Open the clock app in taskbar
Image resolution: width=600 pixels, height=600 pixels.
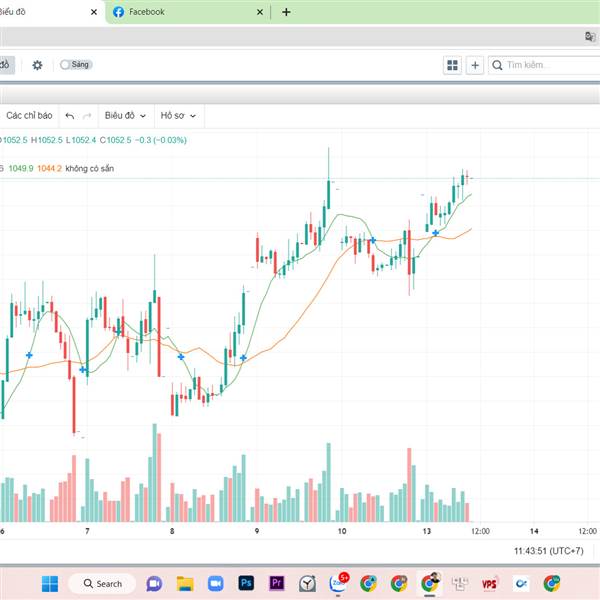(x=307, y=584)
